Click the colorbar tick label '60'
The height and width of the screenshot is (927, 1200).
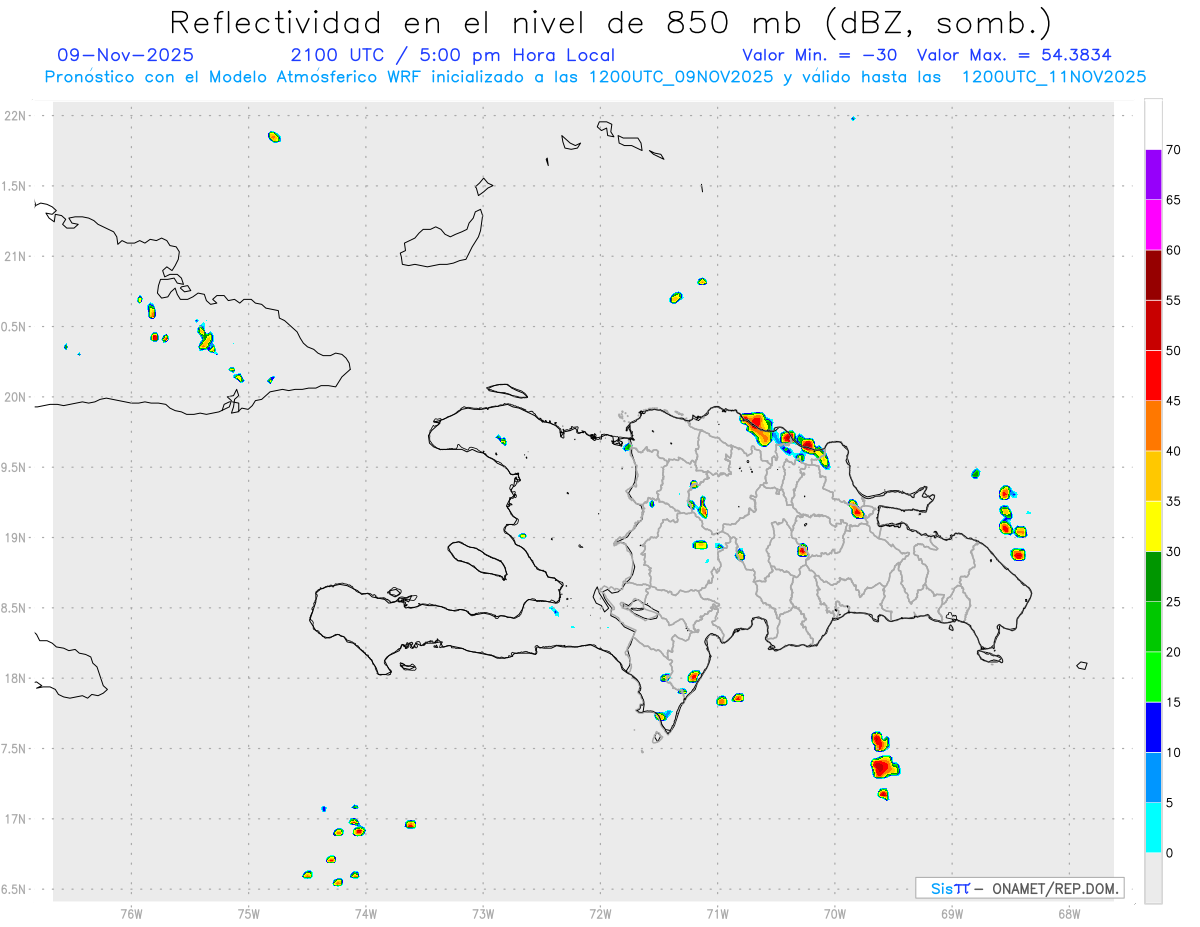1174,250
